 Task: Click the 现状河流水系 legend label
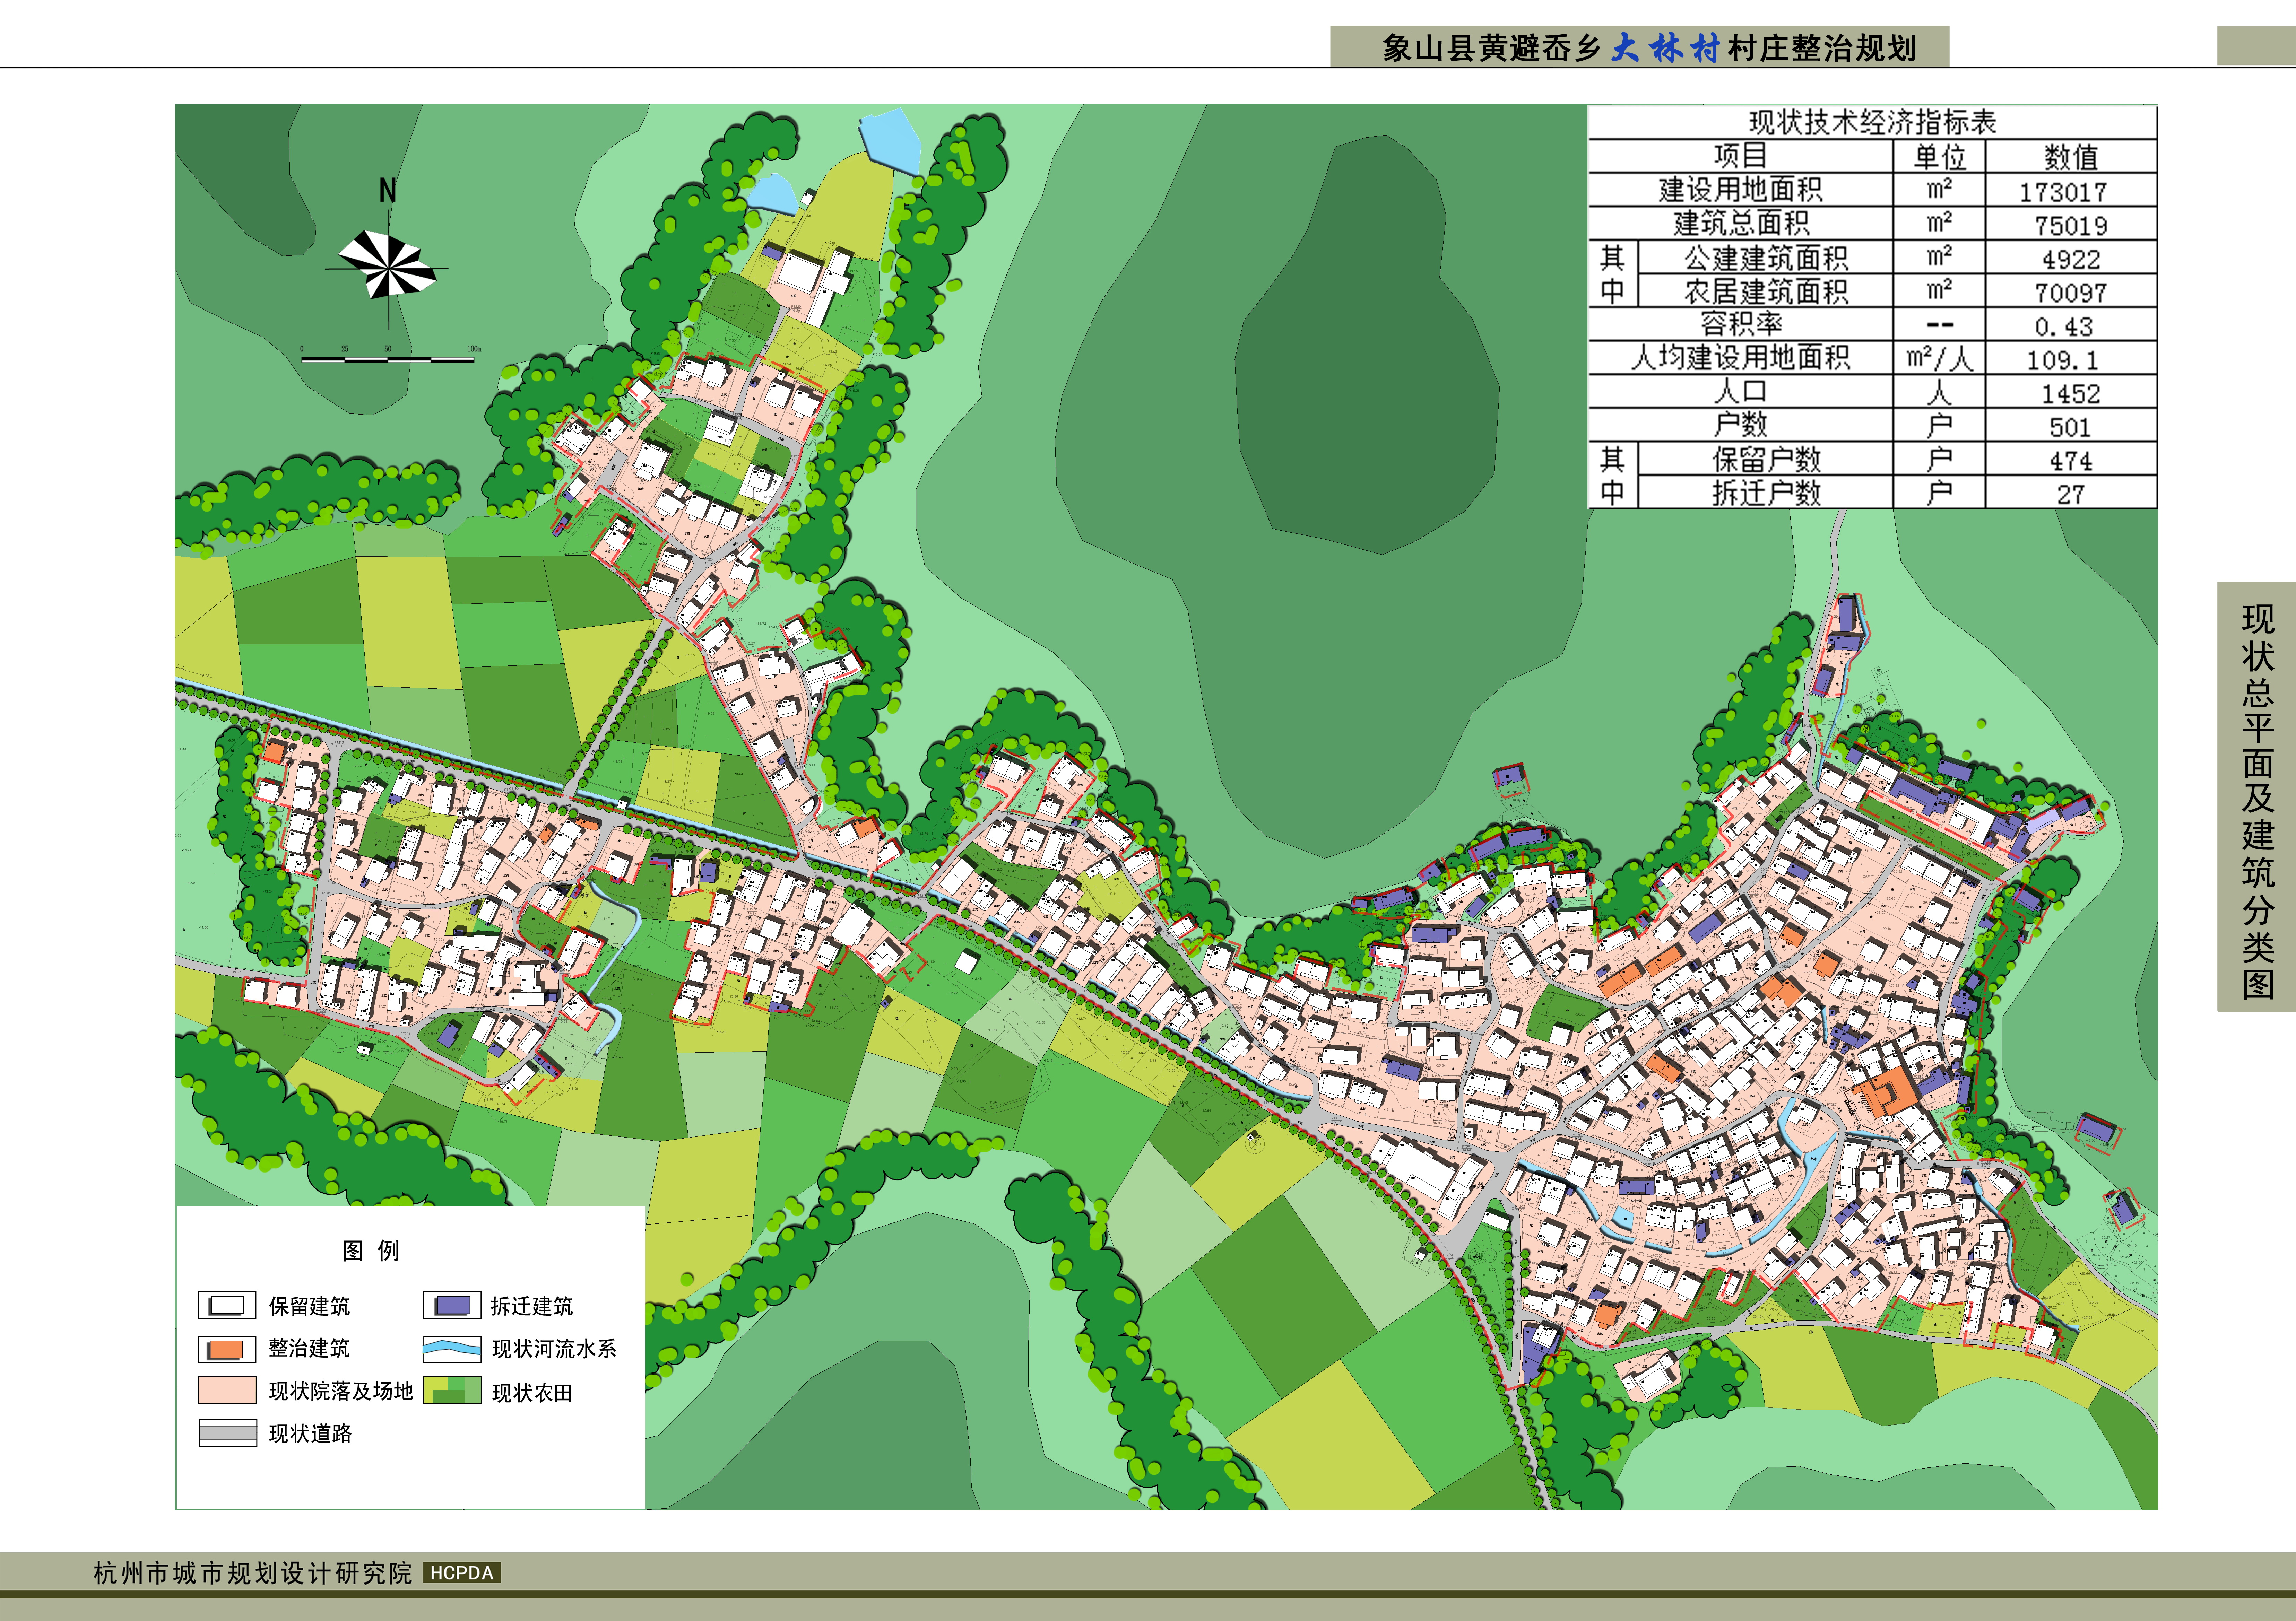coord(554,1349)
